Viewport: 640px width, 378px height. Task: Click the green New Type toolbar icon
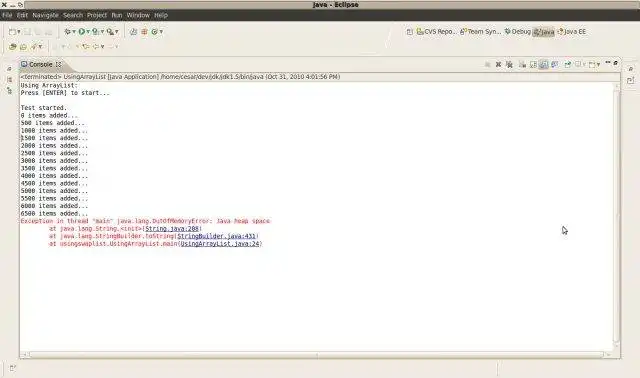(x=154, y=31)
